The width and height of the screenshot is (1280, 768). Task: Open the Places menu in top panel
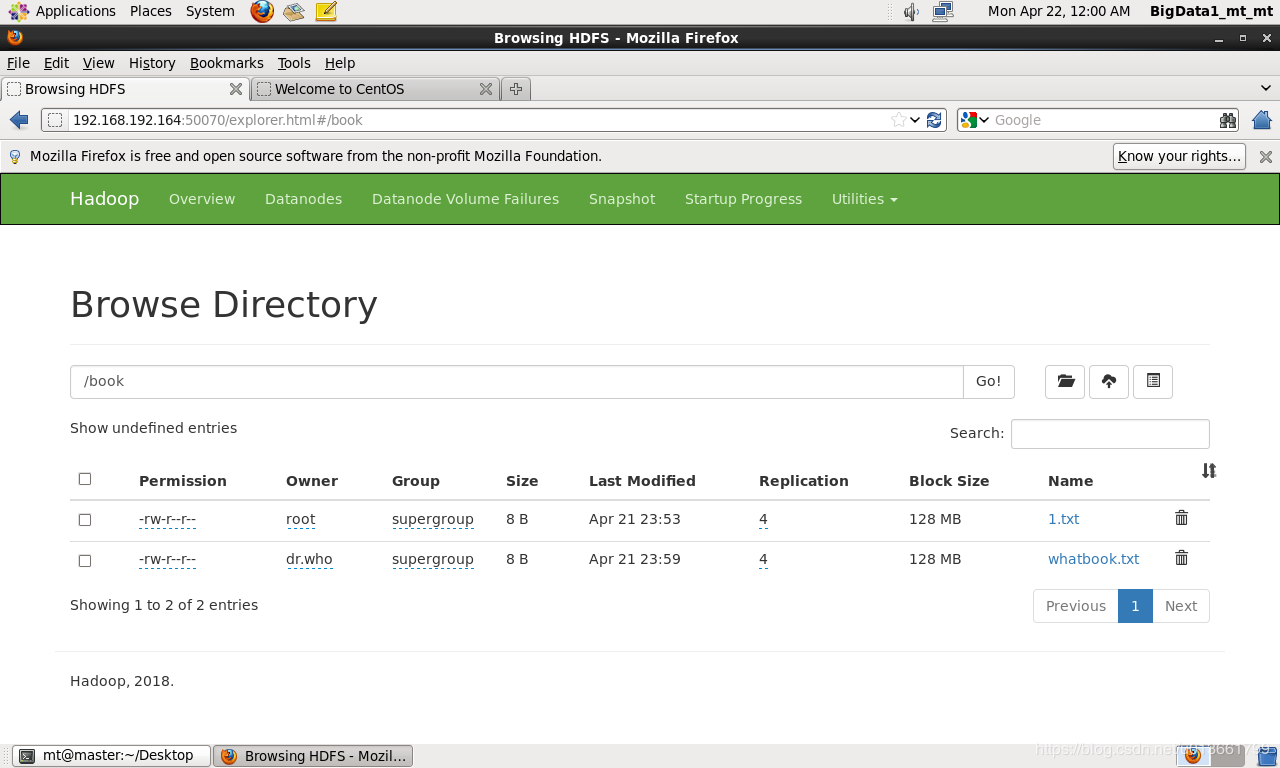click(151, 11)
